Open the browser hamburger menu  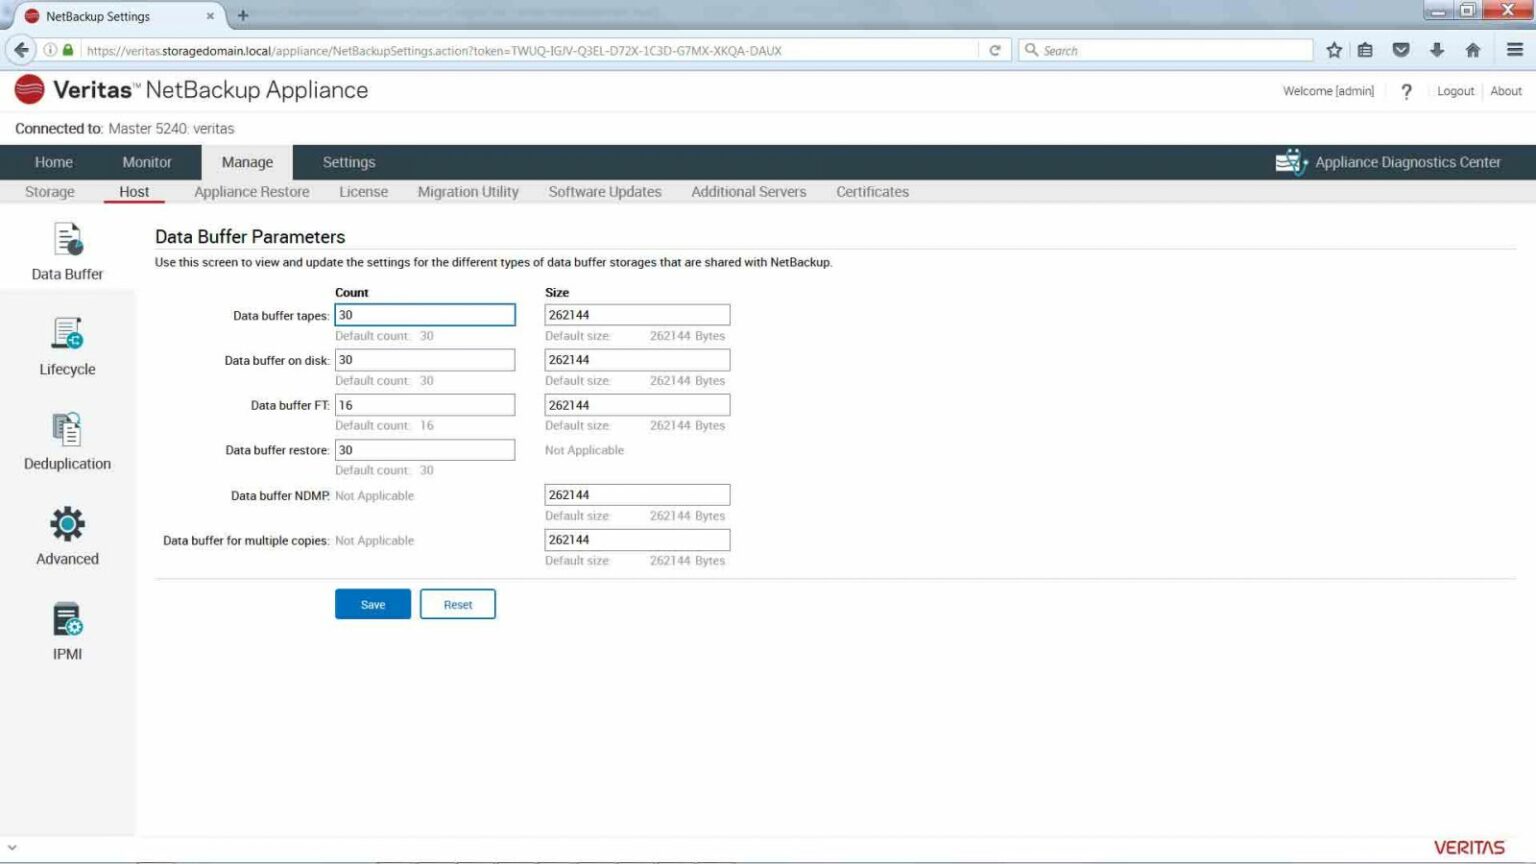[x=1515, y=50]
